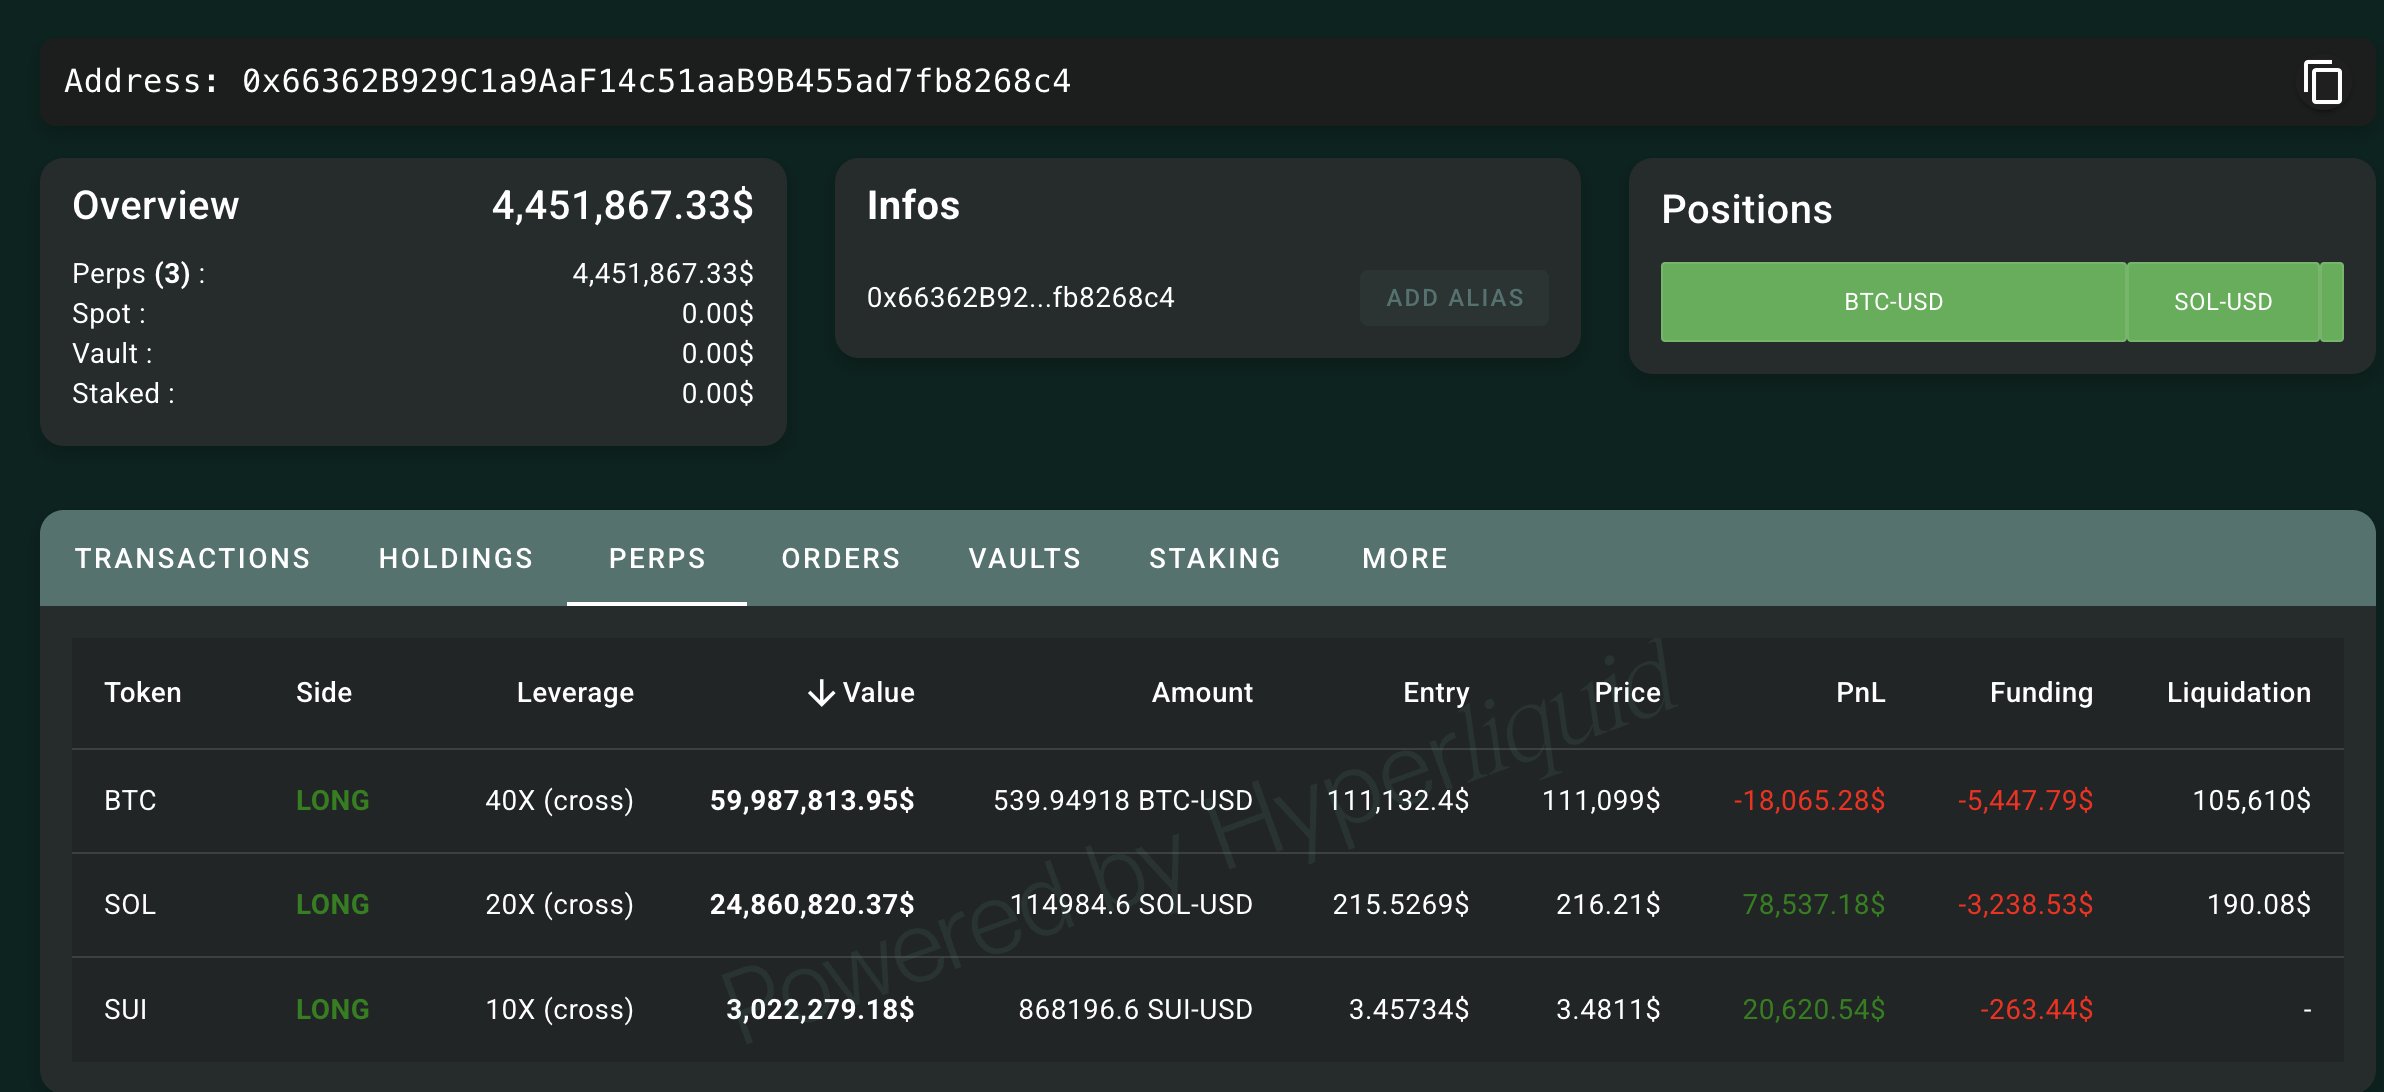Click the shortened address 0x66362B92...fb8268c4

[x=1020, y=298]
